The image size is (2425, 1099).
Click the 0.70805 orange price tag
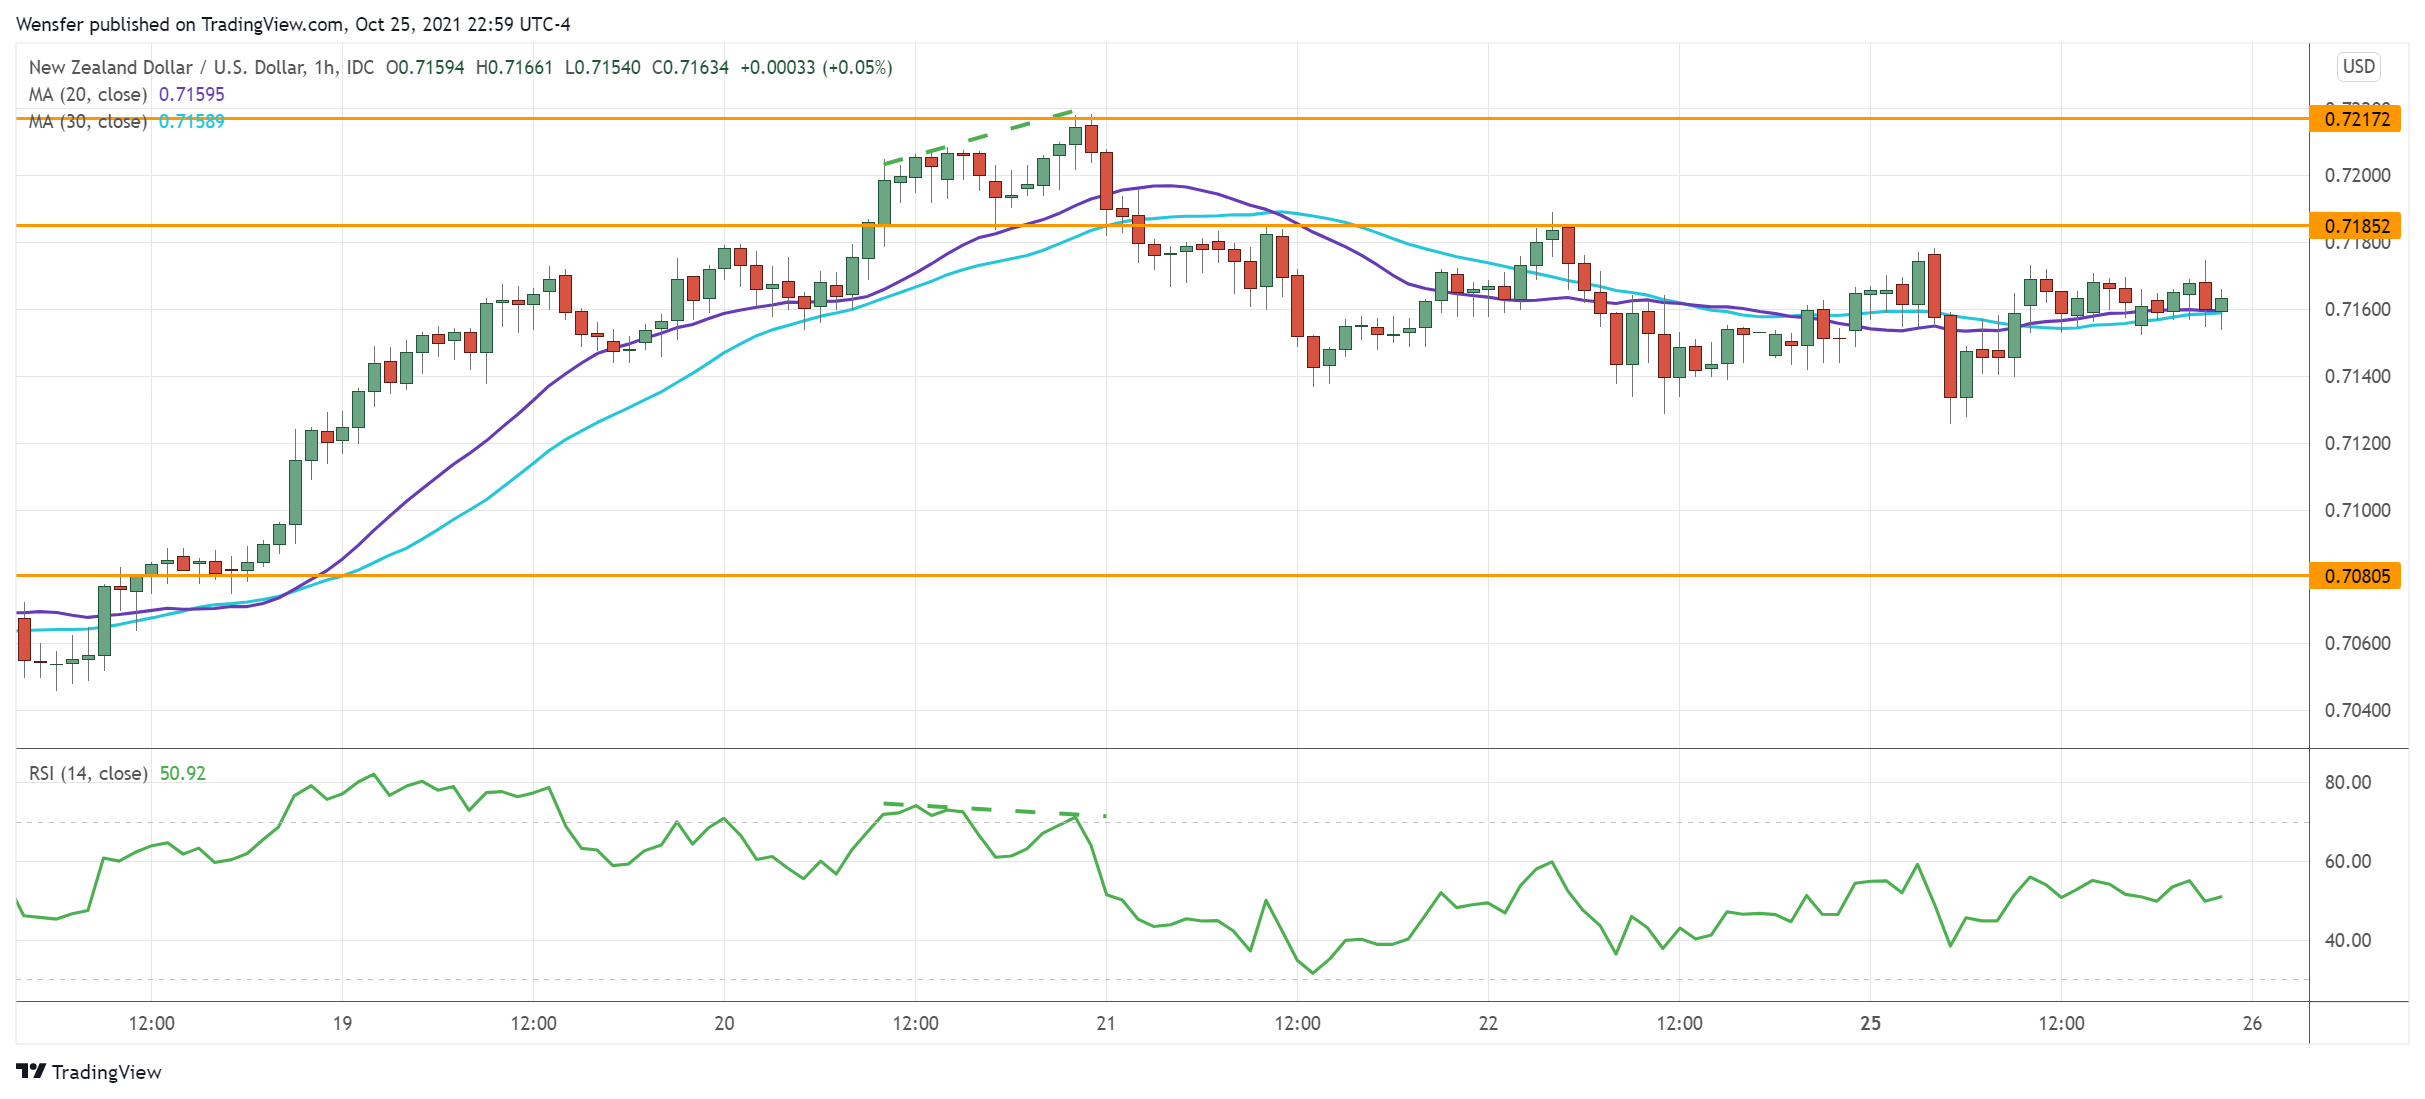click(x=2355, y=576)
